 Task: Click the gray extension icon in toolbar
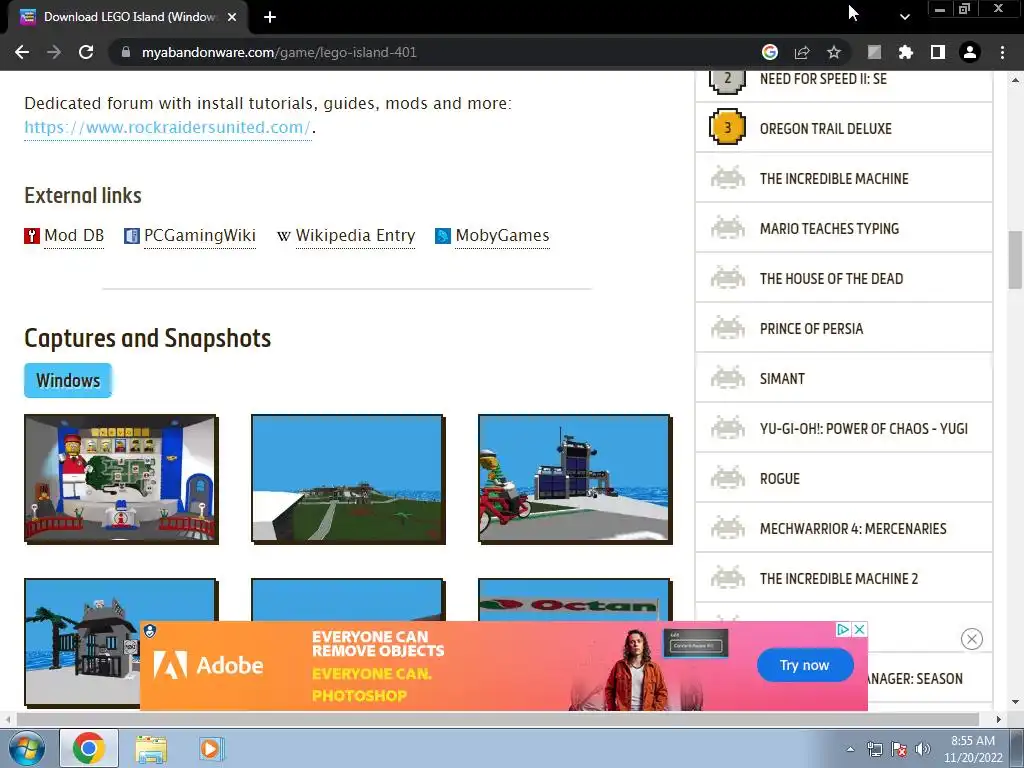pos(874,52)
